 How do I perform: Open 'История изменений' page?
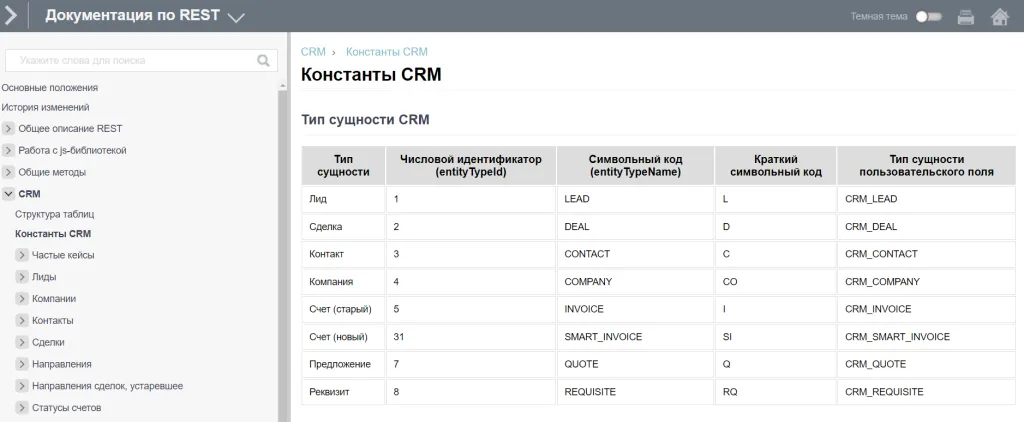46,107
